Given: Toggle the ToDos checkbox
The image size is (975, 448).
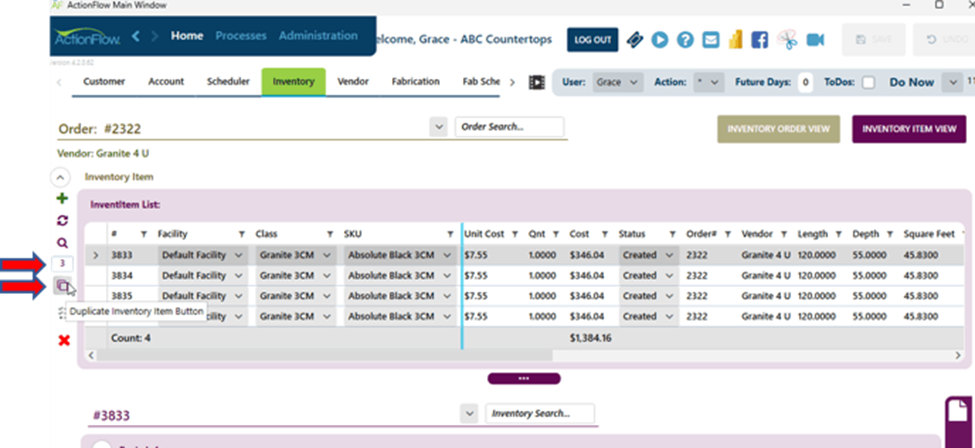Looking at the screenshot, I should coord(869,82).
